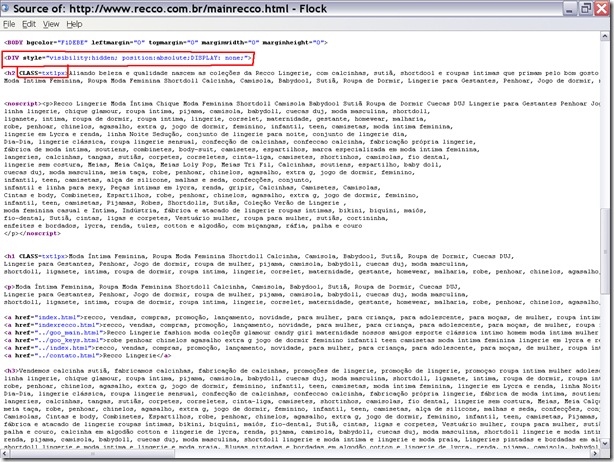
Task: Click the opening noscript tag
Action: click(22, 104)
